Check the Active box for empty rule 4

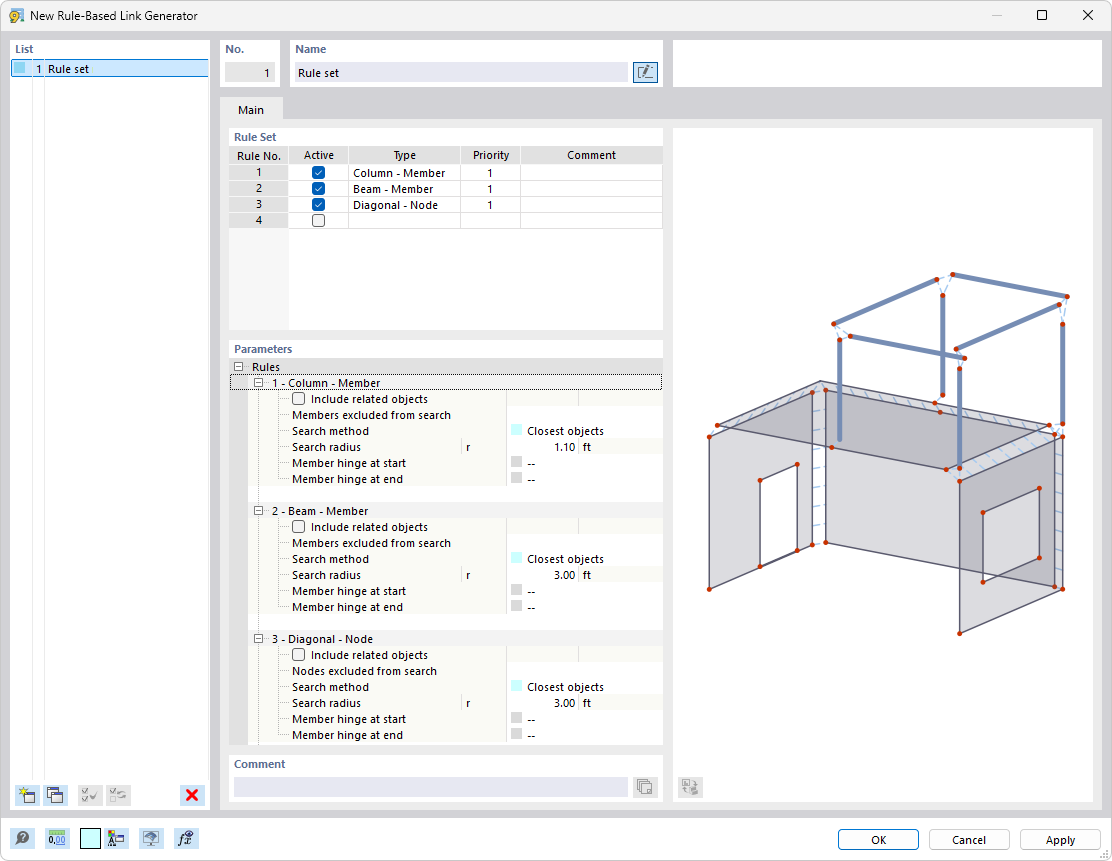[x=318, y=221]
